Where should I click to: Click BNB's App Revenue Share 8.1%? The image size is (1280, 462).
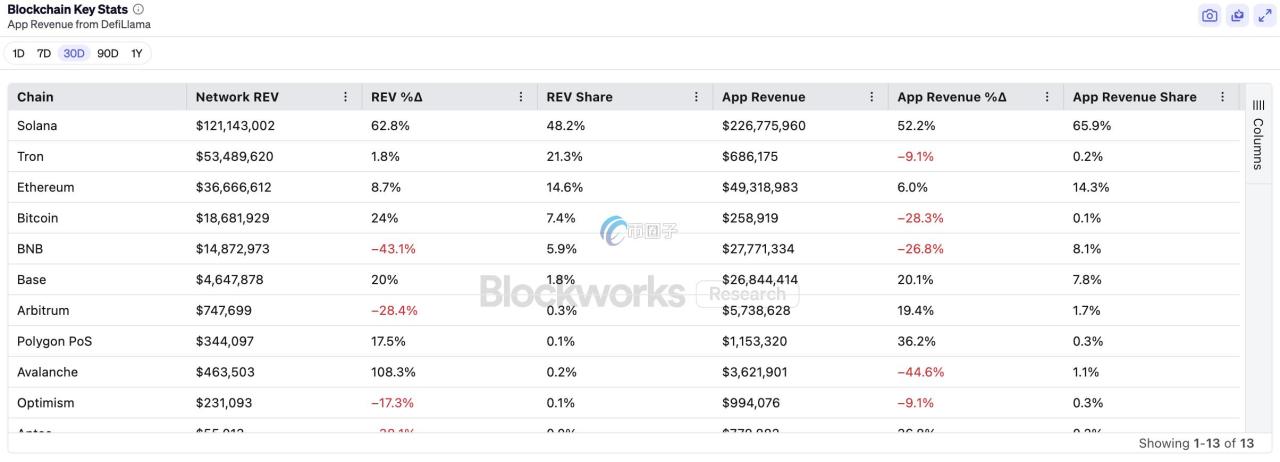[x=1087, y=249]
